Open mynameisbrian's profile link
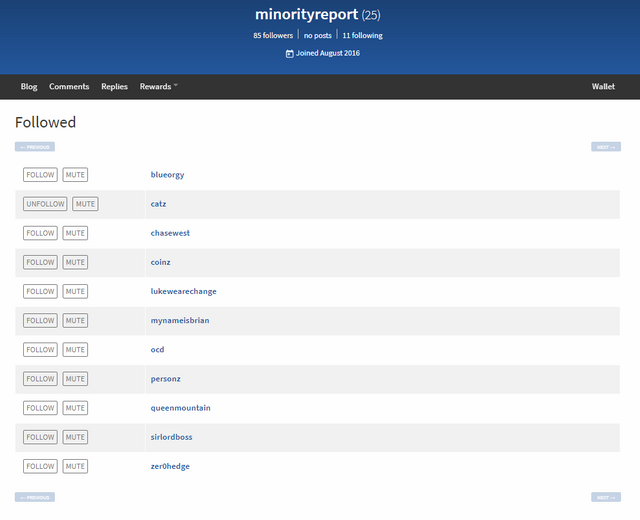This screenshot has height=520, width=640. click(180, 320)
